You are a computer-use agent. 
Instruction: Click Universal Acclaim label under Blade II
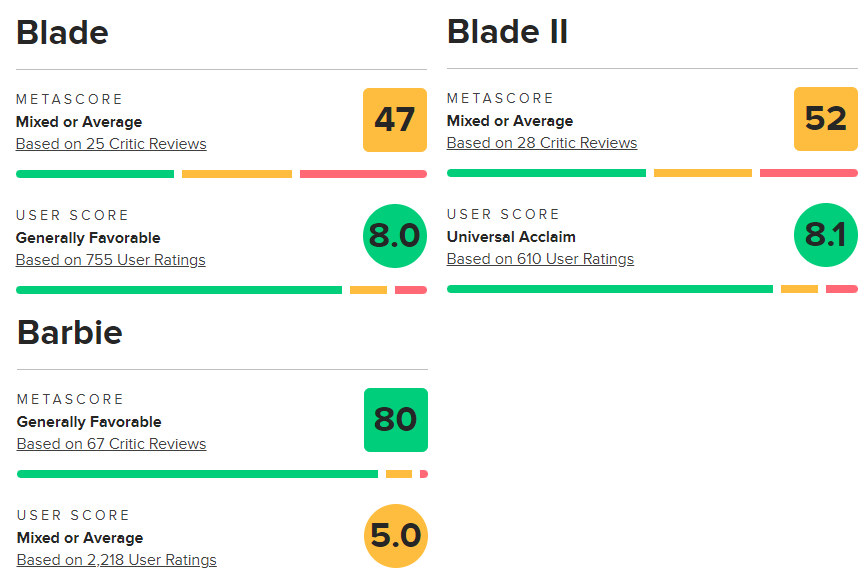click(x=511, y=237)
